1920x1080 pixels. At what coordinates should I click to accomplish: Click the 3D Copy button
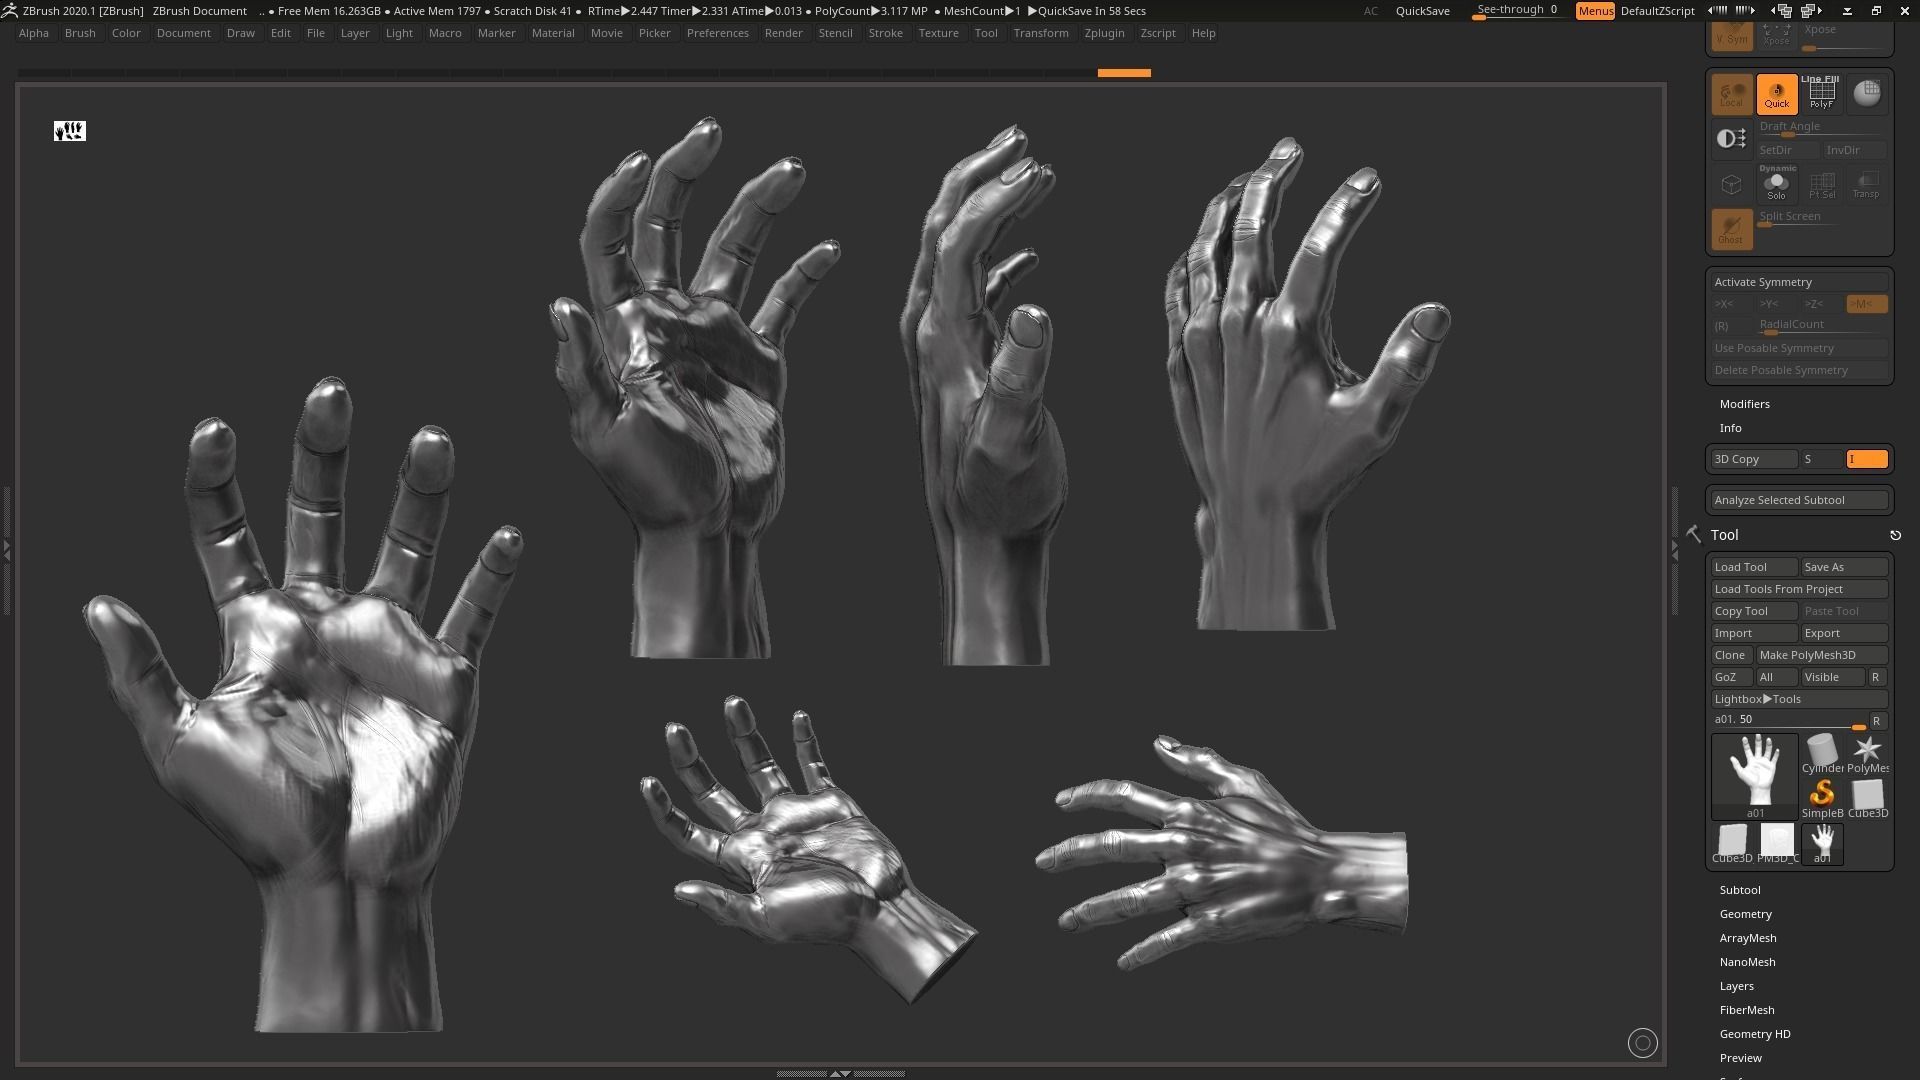1754,459
